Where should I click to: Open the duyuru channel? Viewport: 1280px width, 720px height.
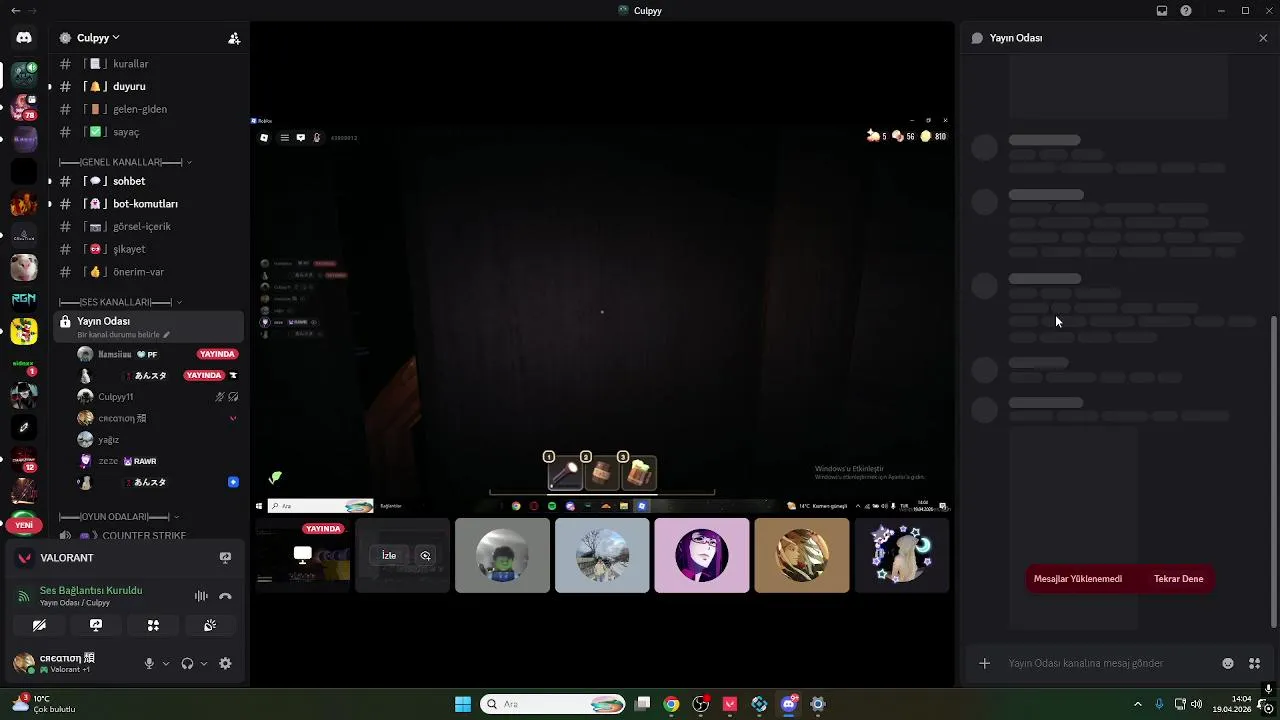pyautogui.click(x=147, y=86)
